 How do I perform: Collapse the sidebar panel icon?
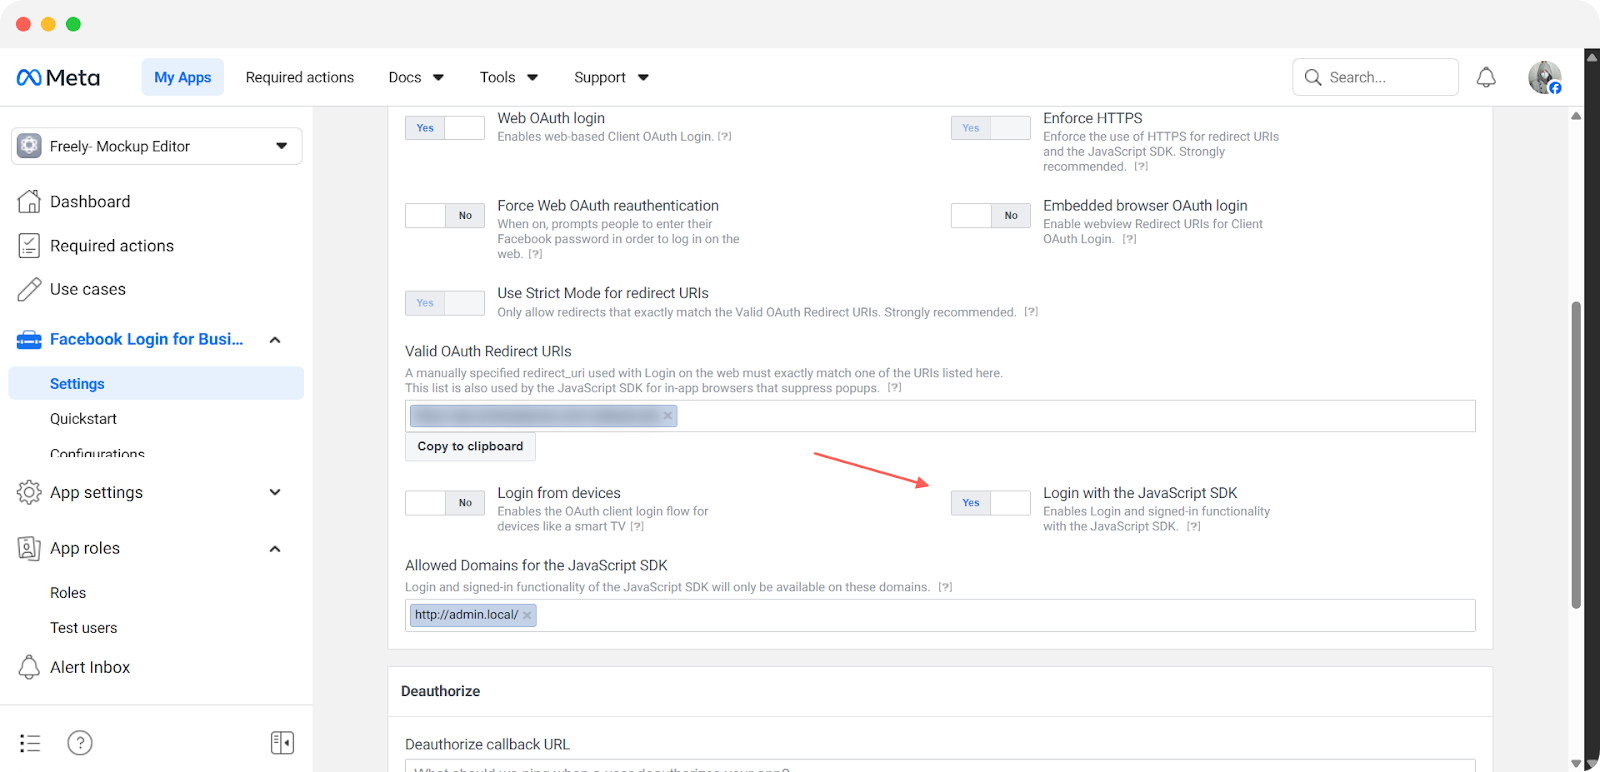coord(282,742)
